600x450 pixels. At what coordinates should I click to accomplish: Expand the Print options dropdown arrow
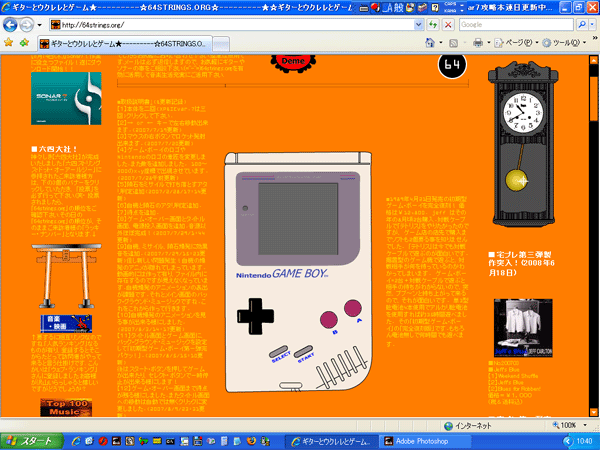[x=489, y=42]
